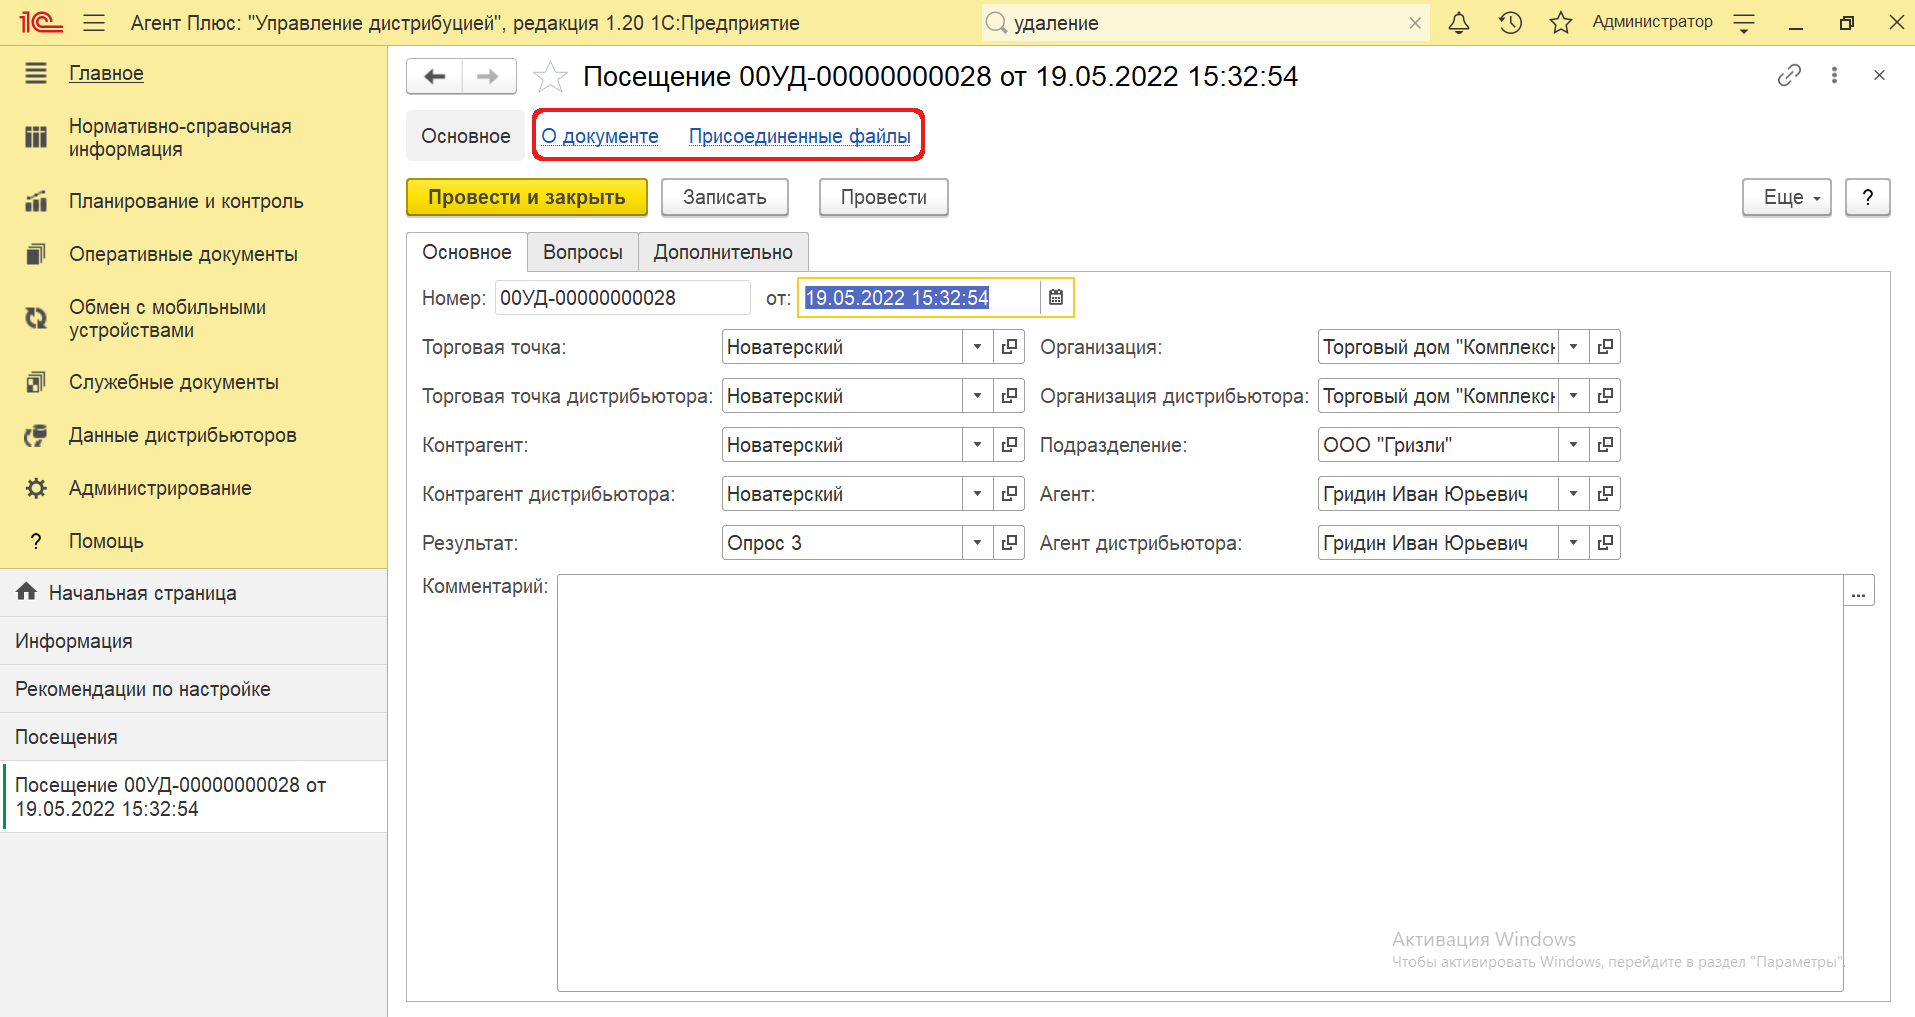The height and width of the screenshot is (1017, 1915).
Task: Open Обмен с мобильными устройствами section
Action: point(167,319)
